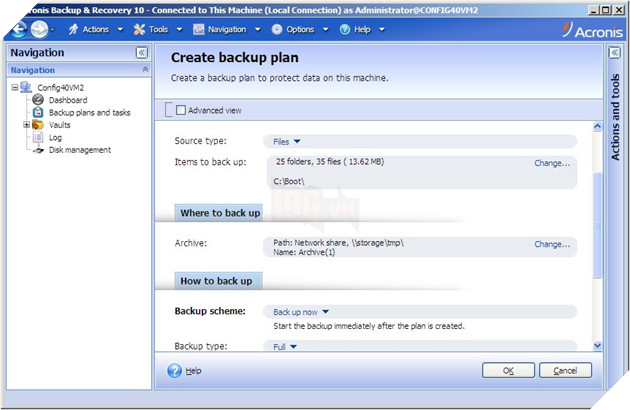Click the Vaults folder icon
630x410 pixels.
(x=38, y=125)
